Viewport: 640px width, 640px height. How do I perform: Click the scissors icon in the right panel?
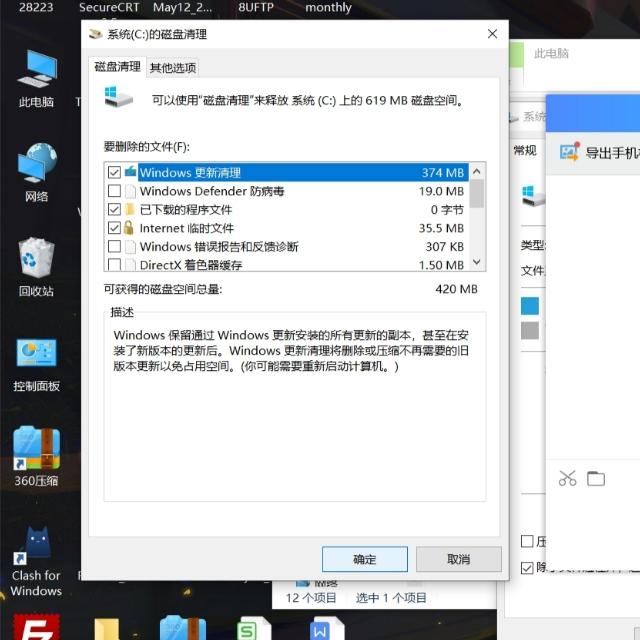567,478
